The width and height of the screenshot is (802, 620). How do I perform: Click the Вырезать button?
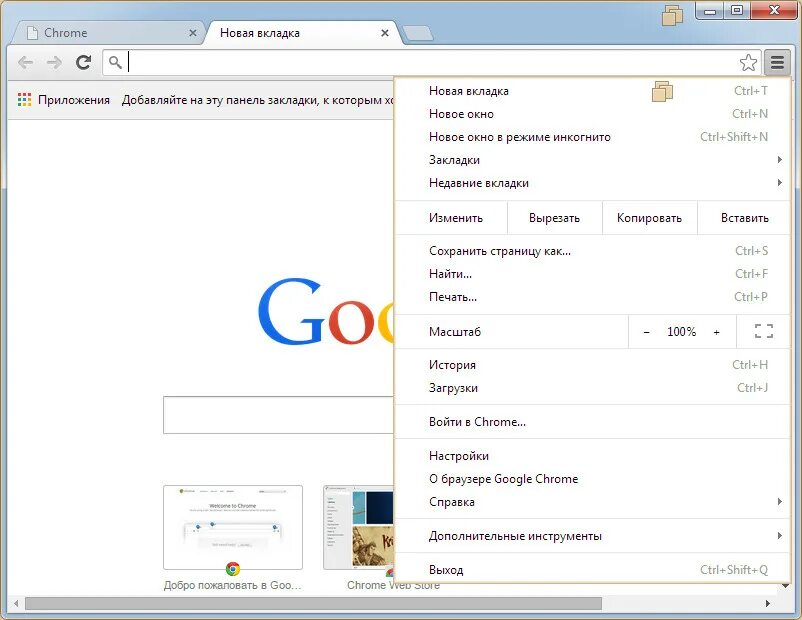click(x=554, y=218)
